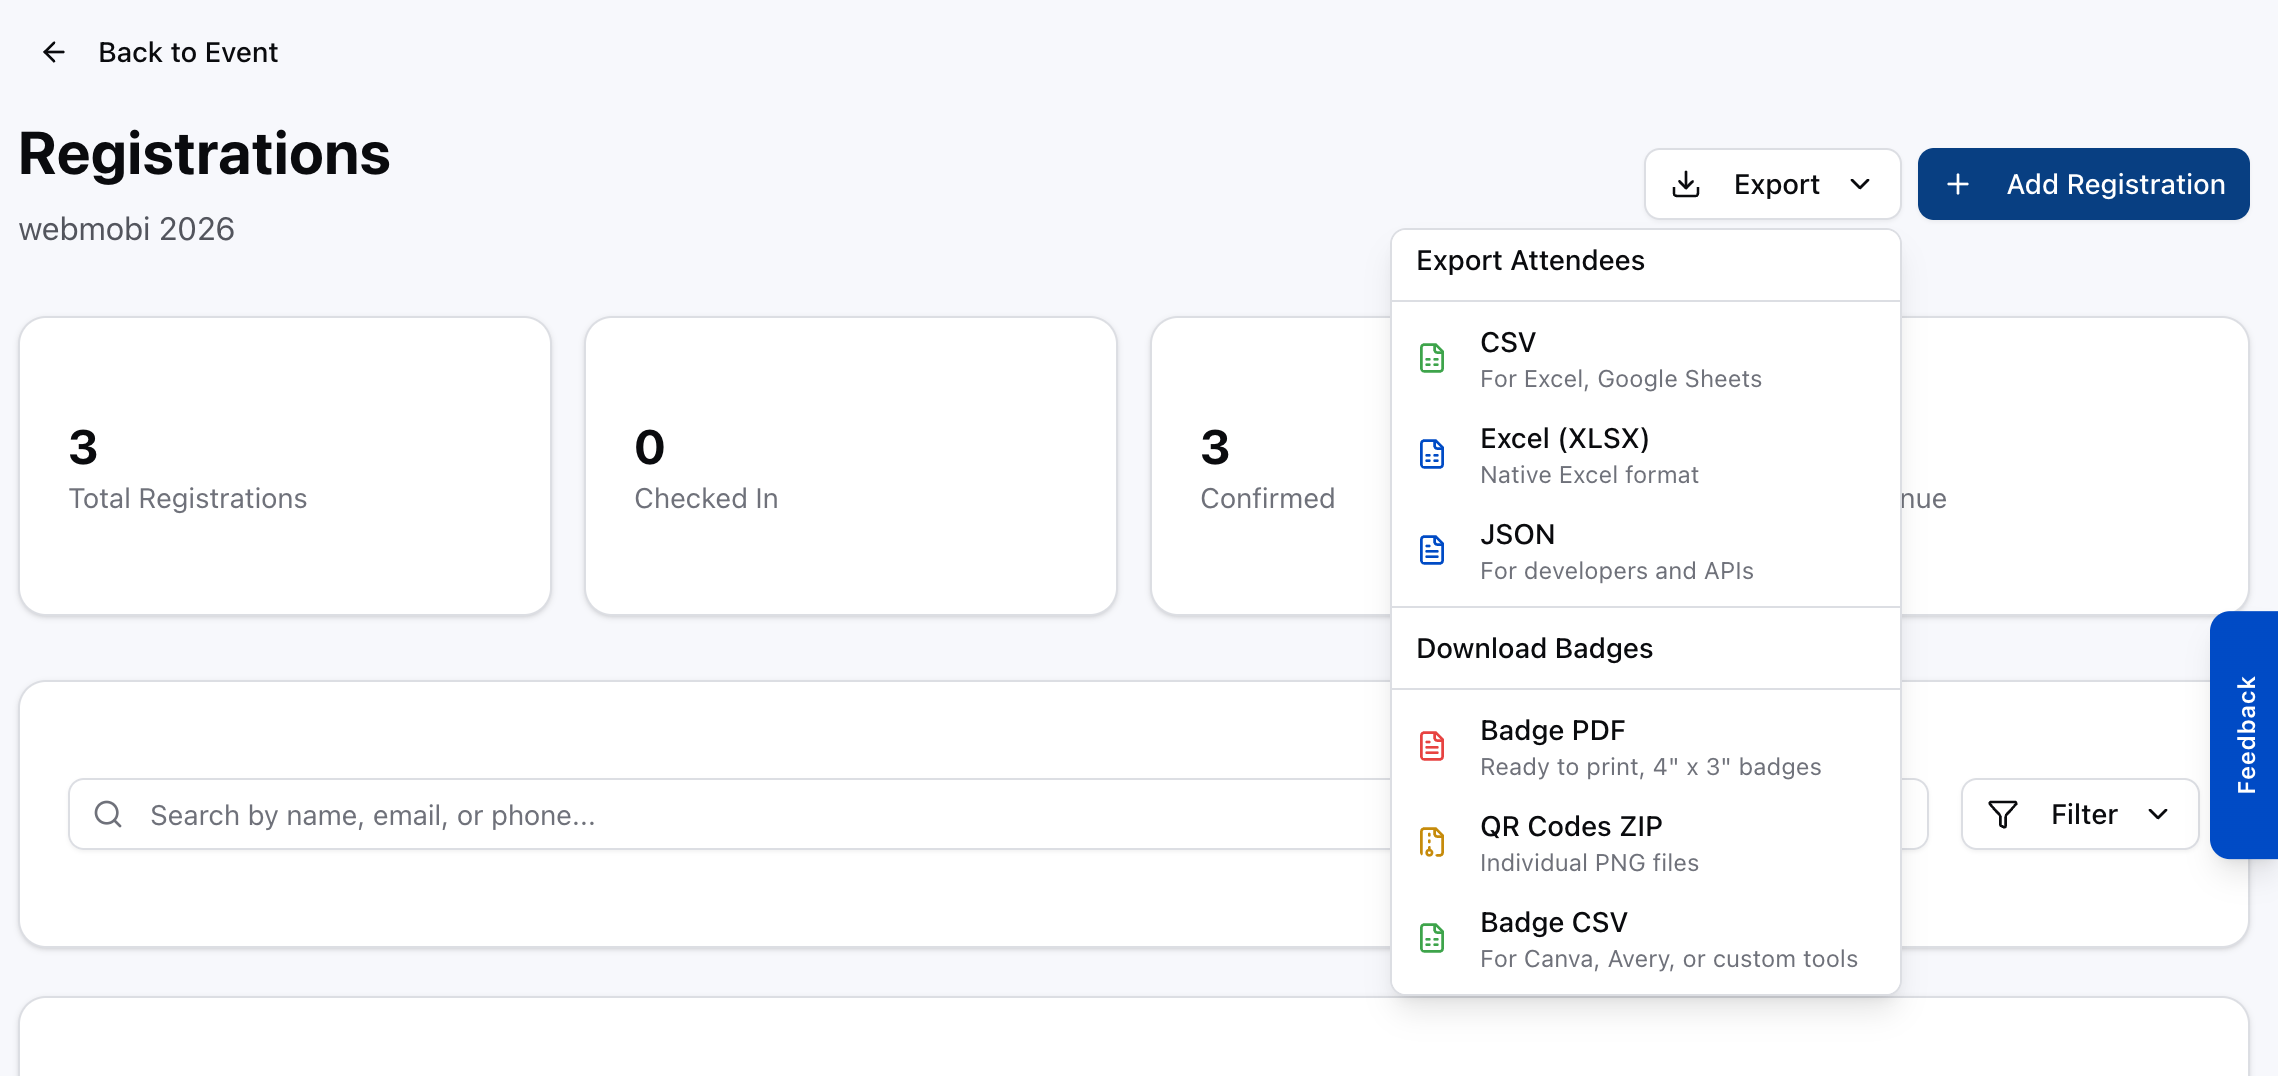Image resolution: width=2278 pixels, height=1076 pixels.
Task: Go back via Back to Event link
Action: (188, 52)
